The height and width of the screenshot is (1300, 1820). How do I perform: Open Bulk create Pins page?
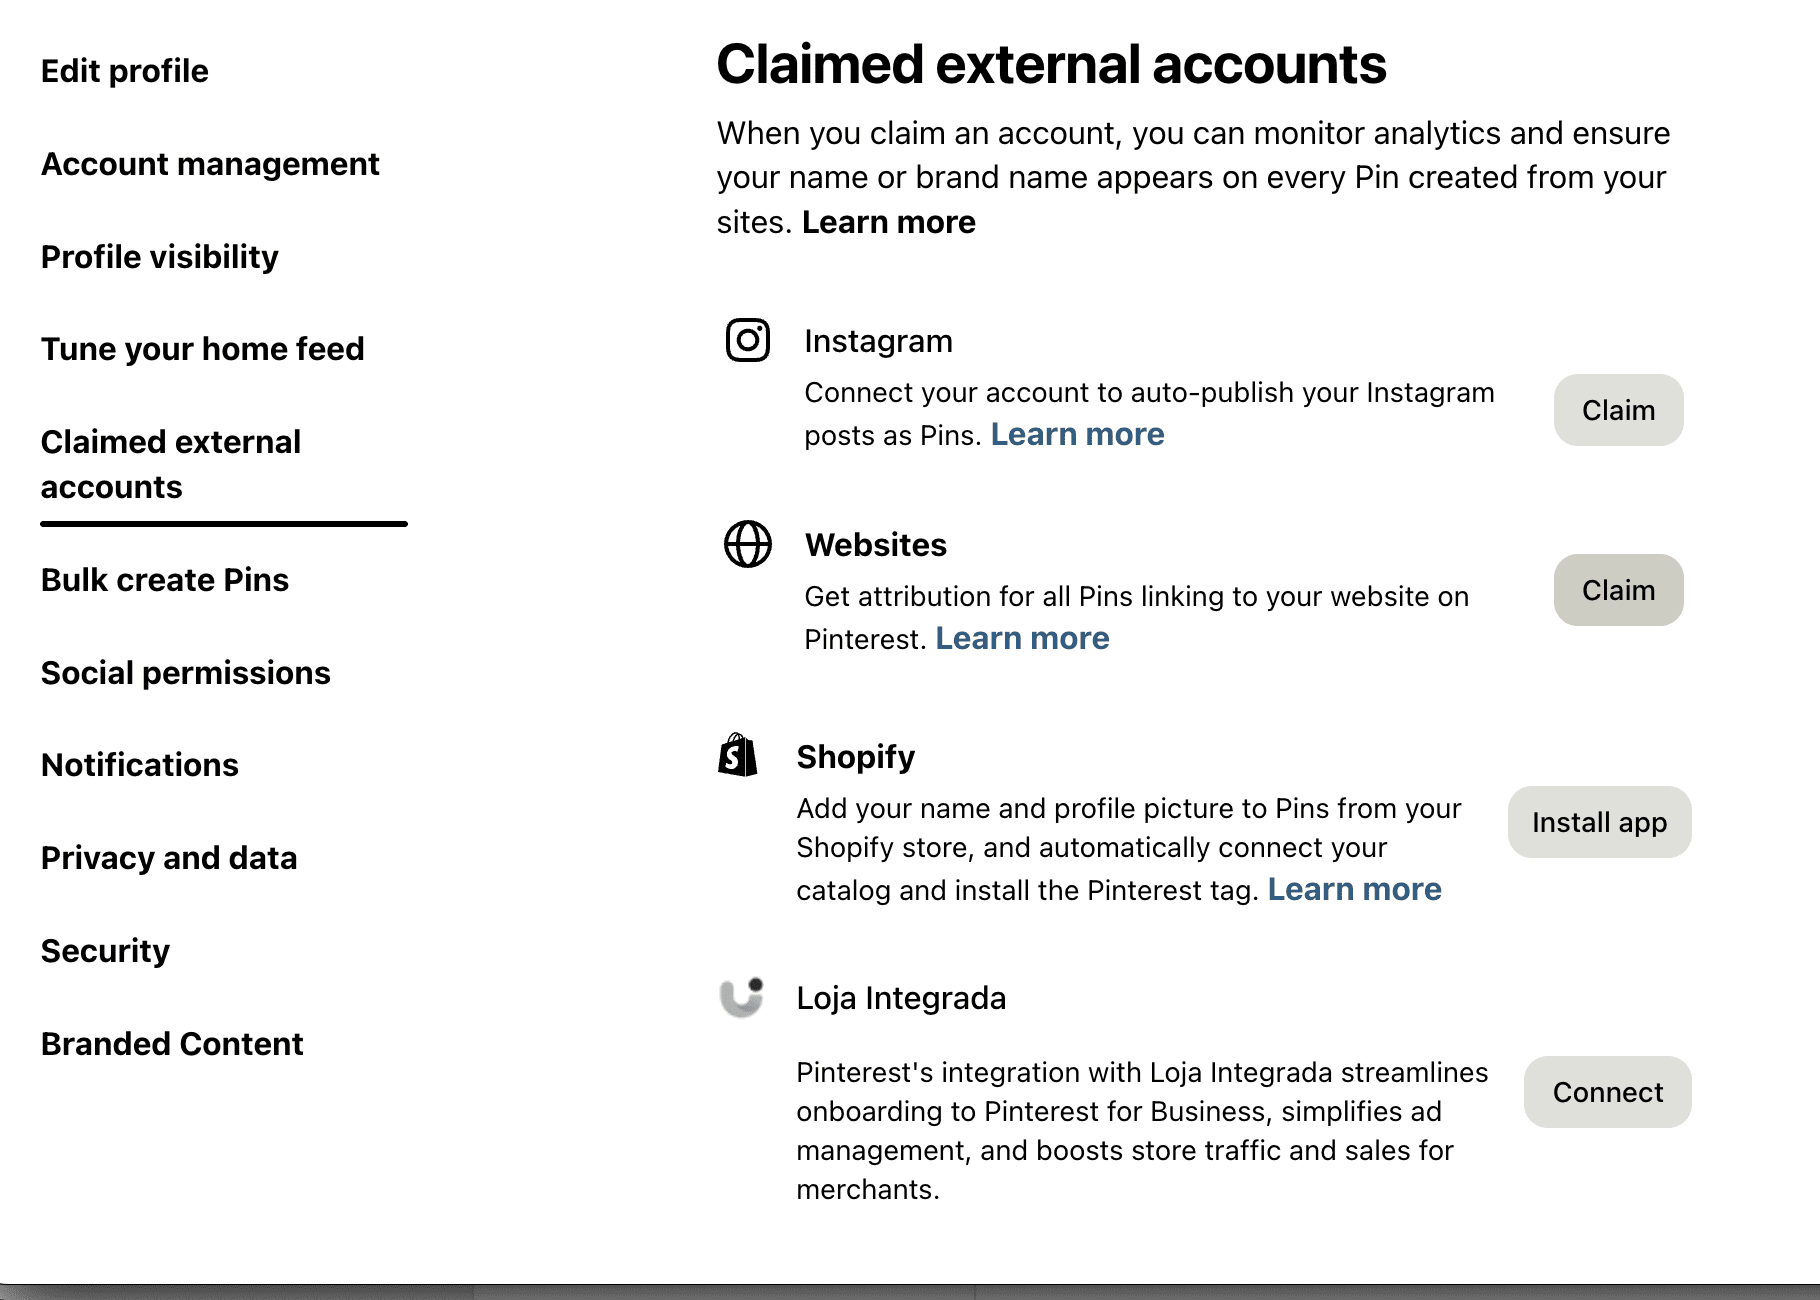tap(165, 580)
